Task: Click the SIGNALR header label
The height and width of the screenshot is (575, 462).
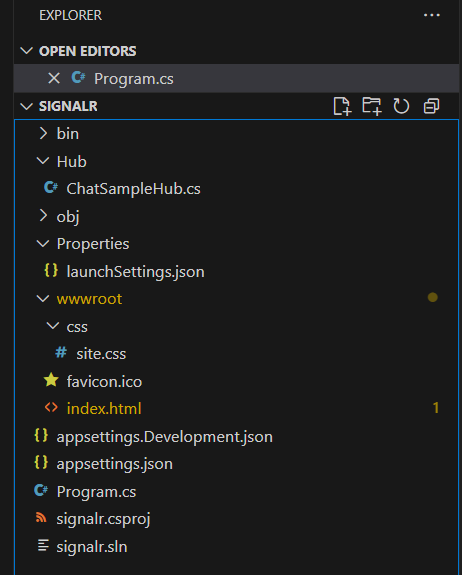Action: pos(68,106)
